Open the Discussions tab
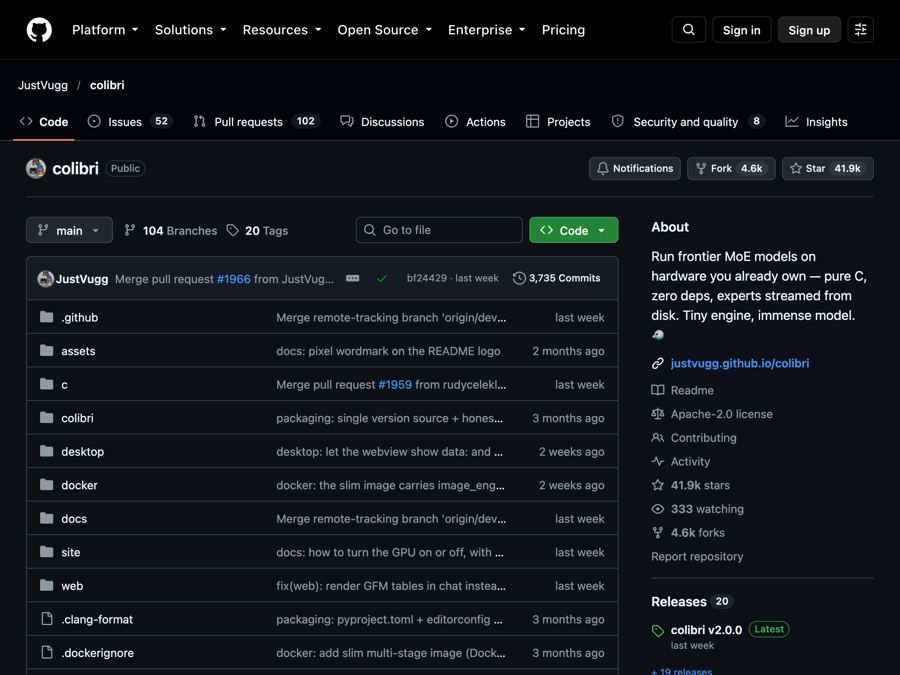900x675 pixels. [x=382, y=122]
